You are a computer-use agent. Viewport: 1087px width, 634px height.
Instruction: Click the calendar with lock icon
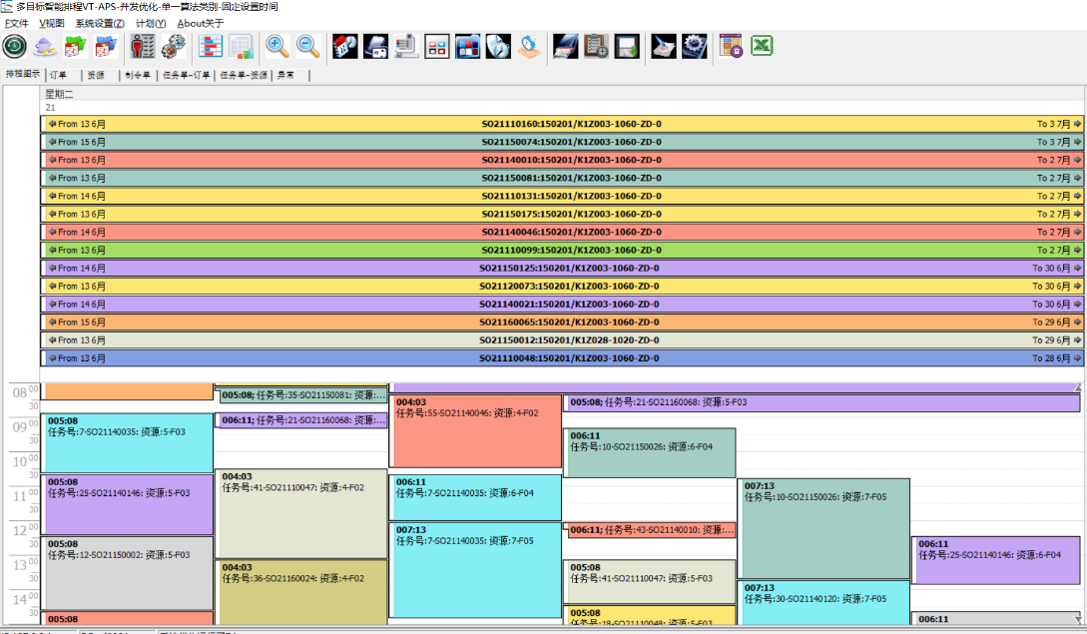(731, 46)
